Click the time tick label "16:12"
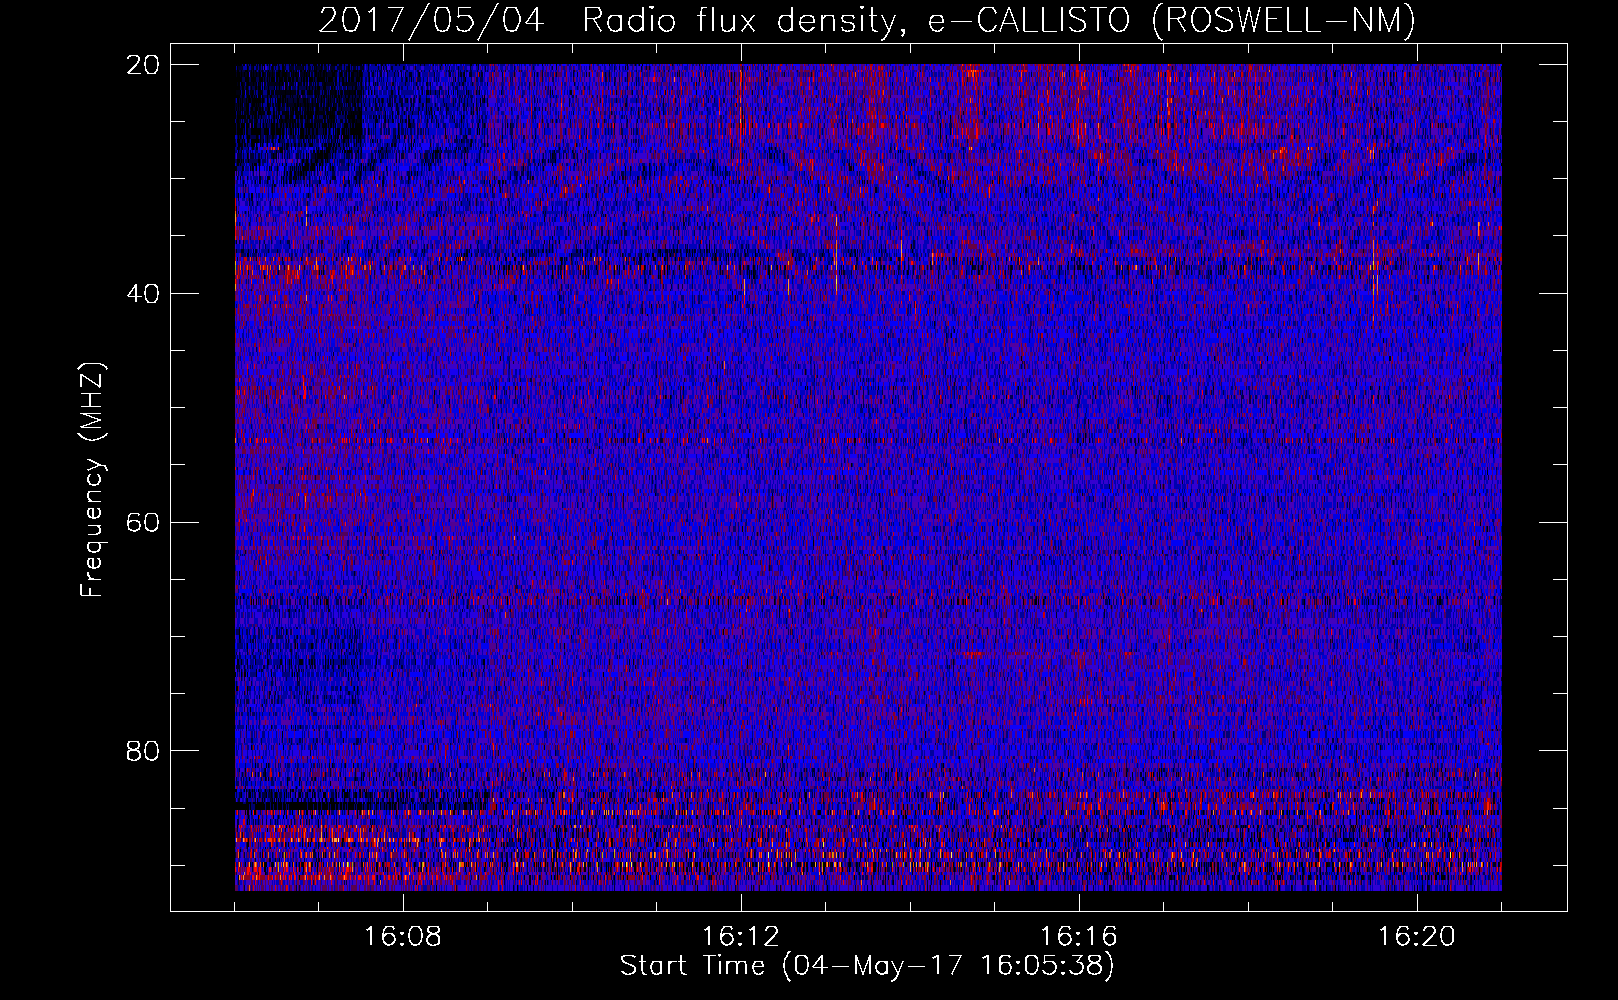The width and height of the screenshot is (1618, 1000). tap(741, 937)
